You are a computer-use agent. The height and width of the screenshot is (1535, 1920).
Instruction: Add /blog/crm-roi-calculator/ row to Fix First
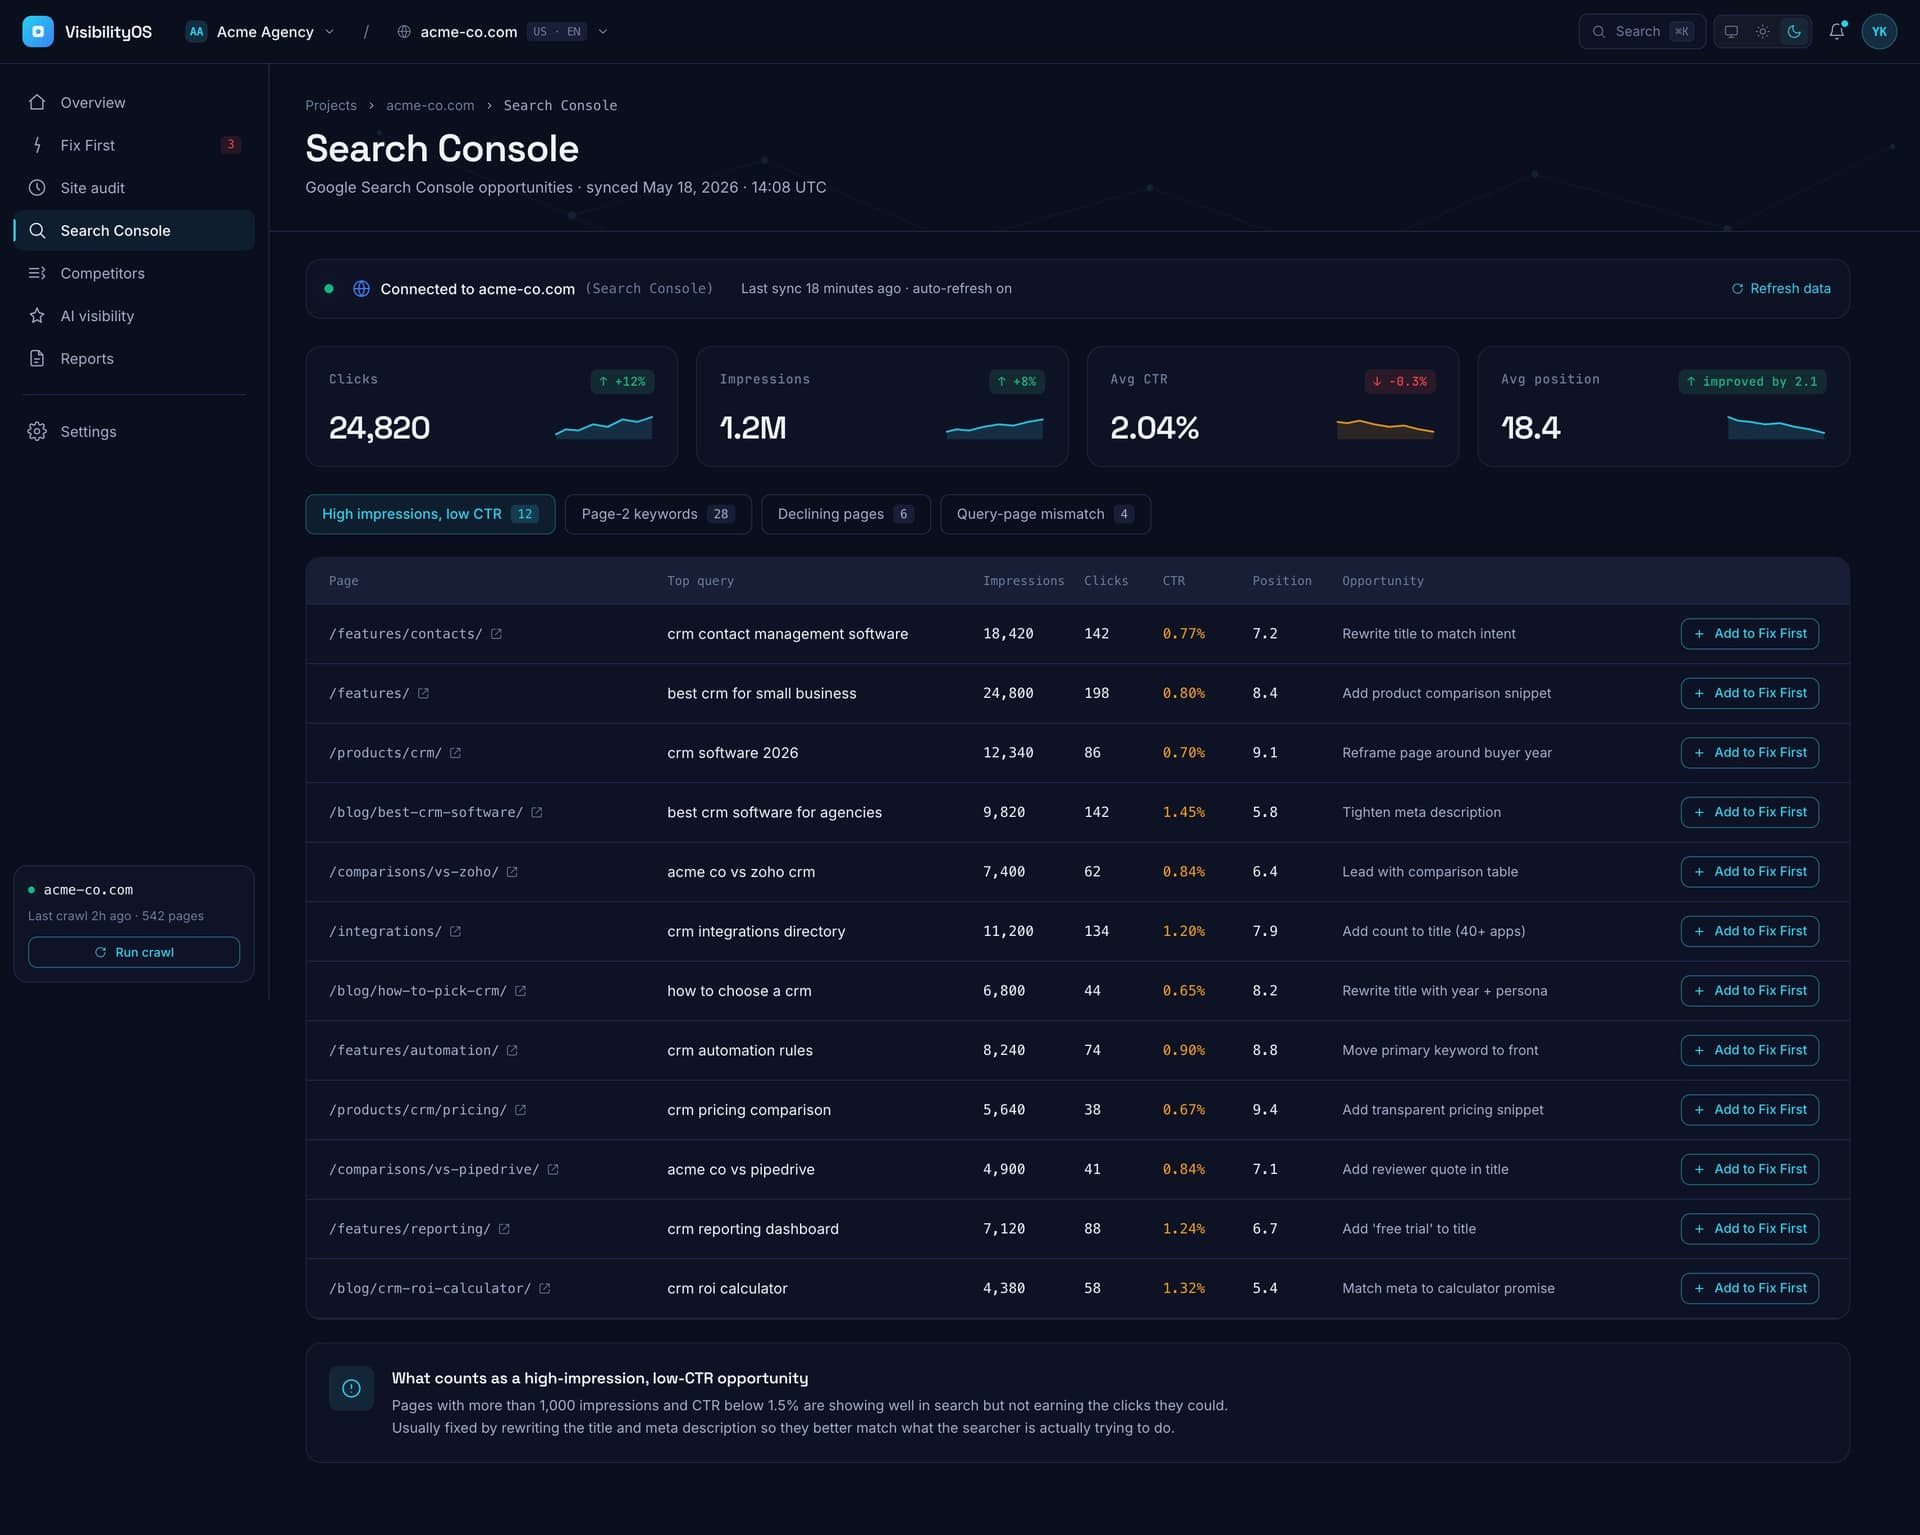pyautogui.click(x=1749, y=1288)
